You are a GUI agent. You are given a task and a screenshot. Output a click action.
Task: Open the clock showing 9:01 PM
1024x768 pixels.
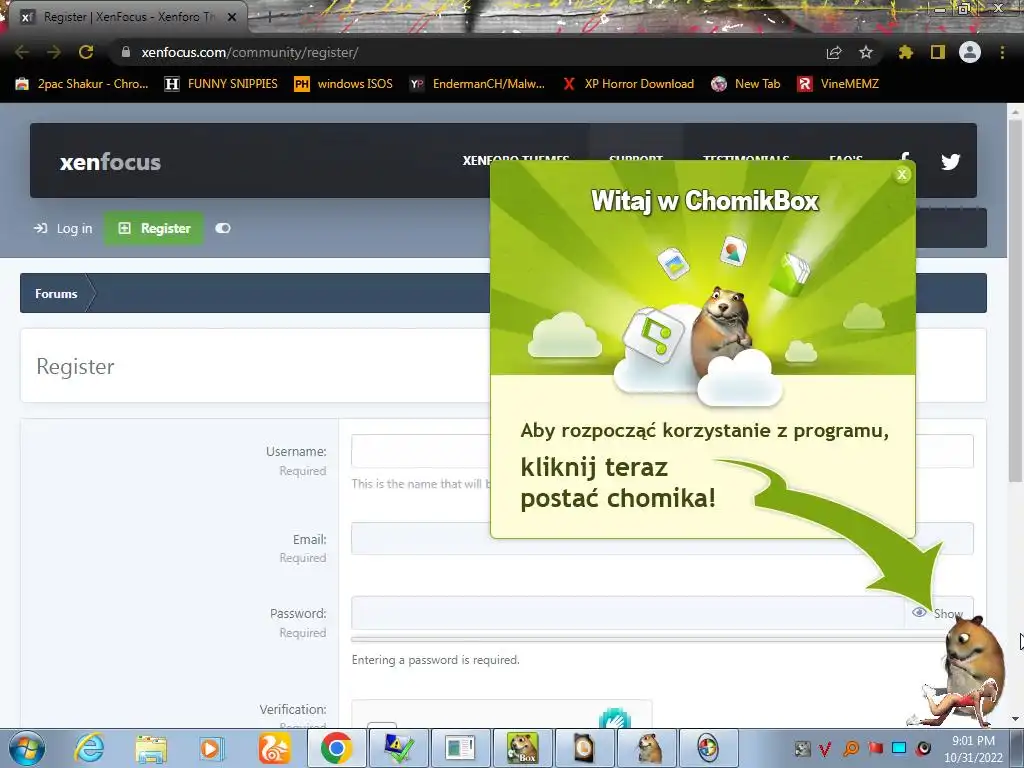coord(973,748)
